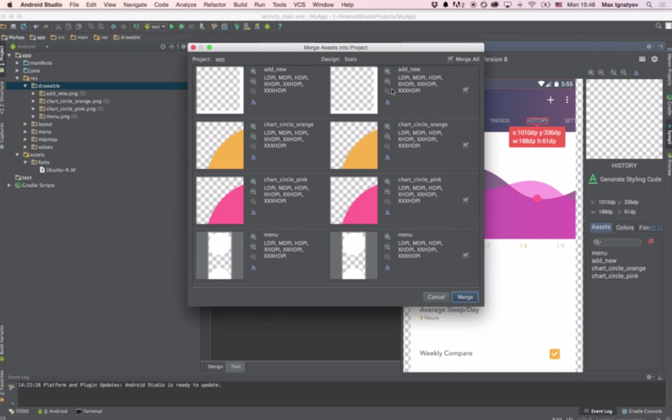Image resolution: width=672 pixels, height=420 pixels.
Task: Click the Find magnifier toolbar icon
Action: (x=91, y=27)
